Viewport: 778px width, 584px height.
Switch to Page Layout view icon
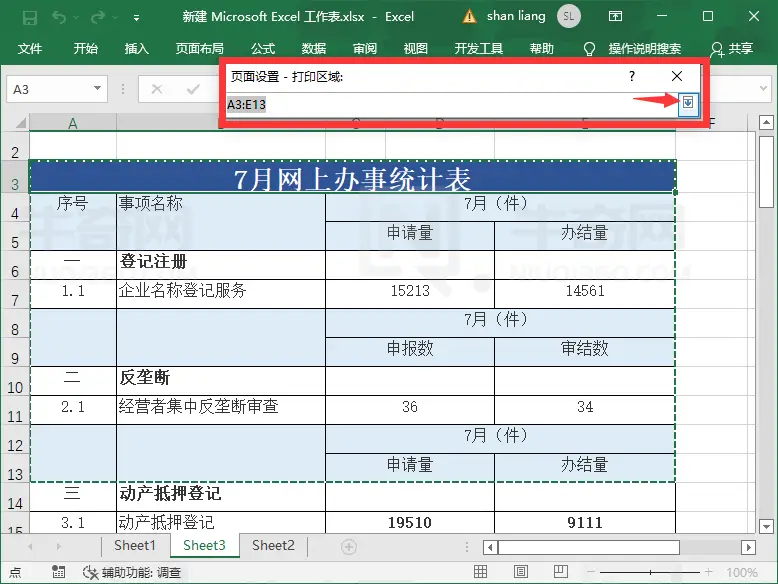(x=520, y=572)
